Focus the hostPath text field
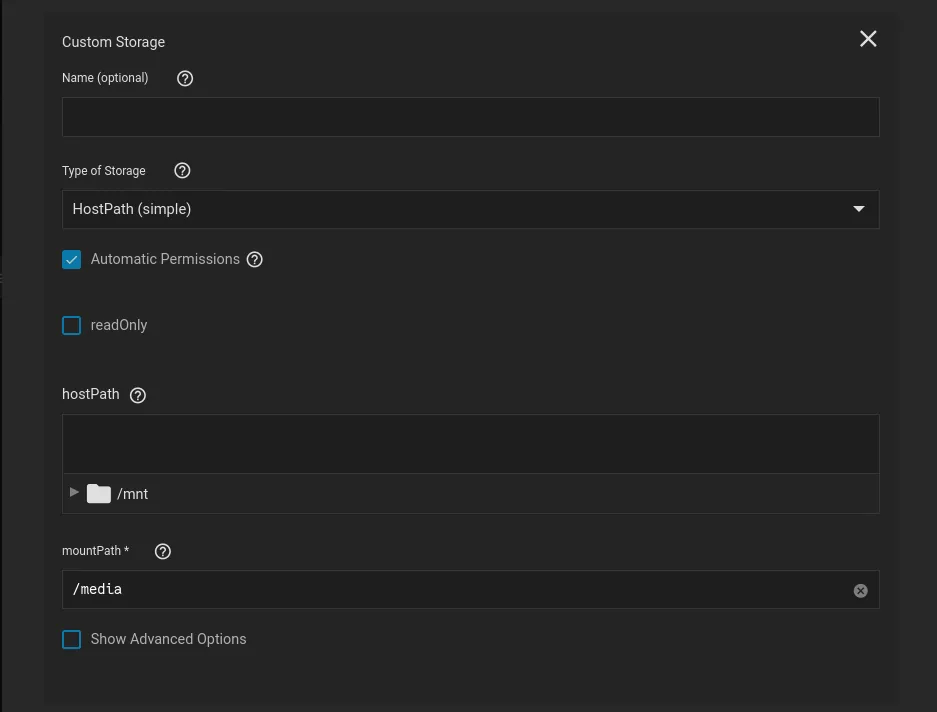The width and height of the screenshot is (937, 712). point(470,442)
